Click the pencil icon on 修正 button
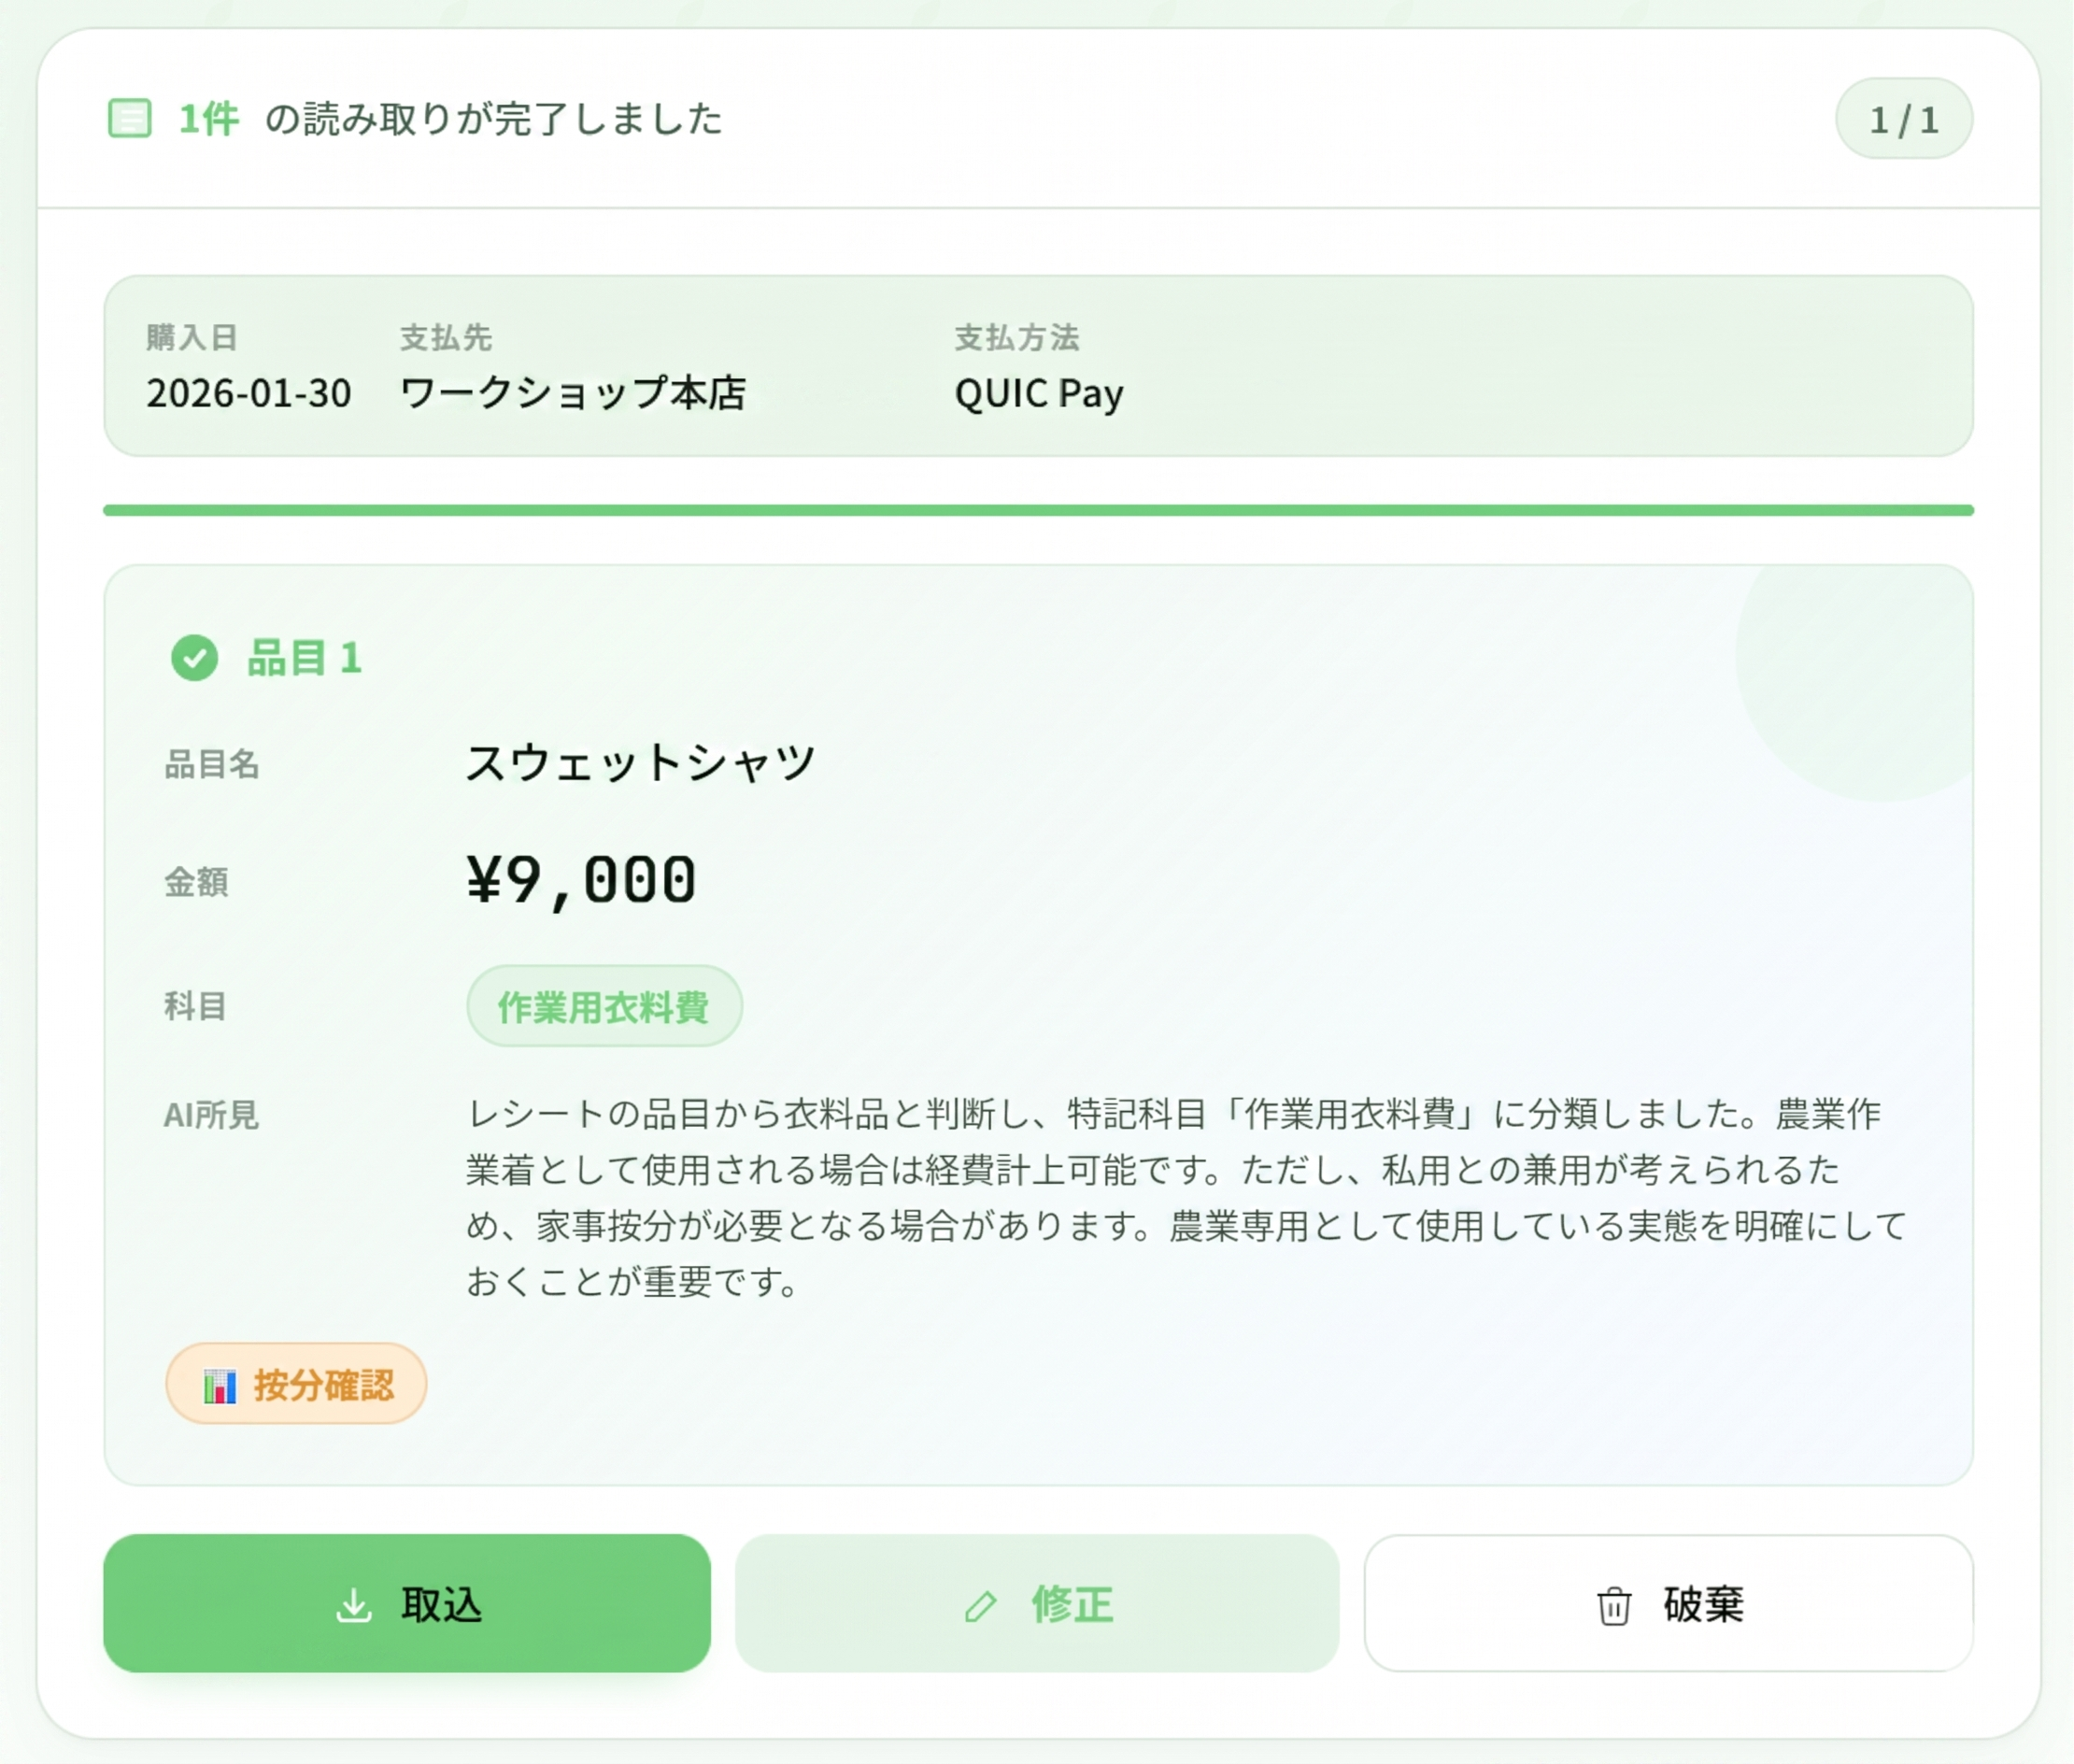Screen dimensions: 2074x1764 coord(981,1606)
